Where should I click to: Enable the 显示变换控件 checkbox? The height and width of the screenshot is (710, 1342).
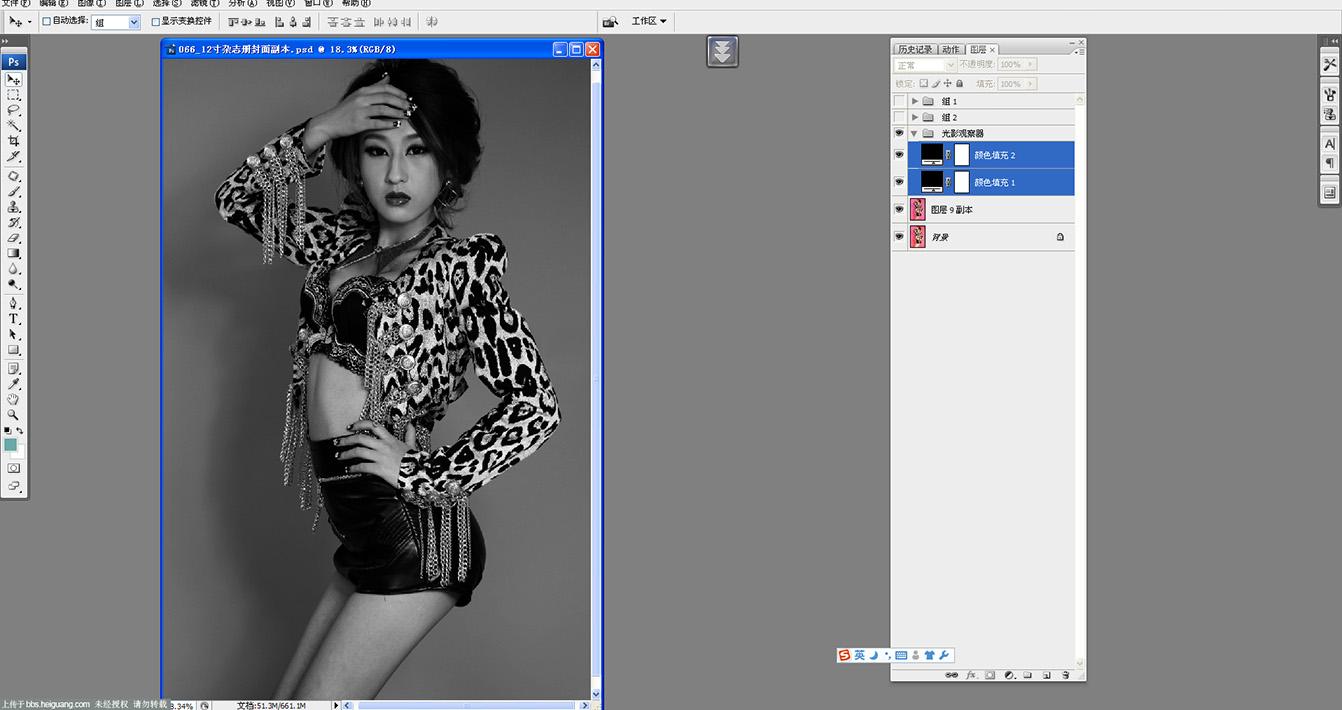pyautogui.click(x=155, y=21)
